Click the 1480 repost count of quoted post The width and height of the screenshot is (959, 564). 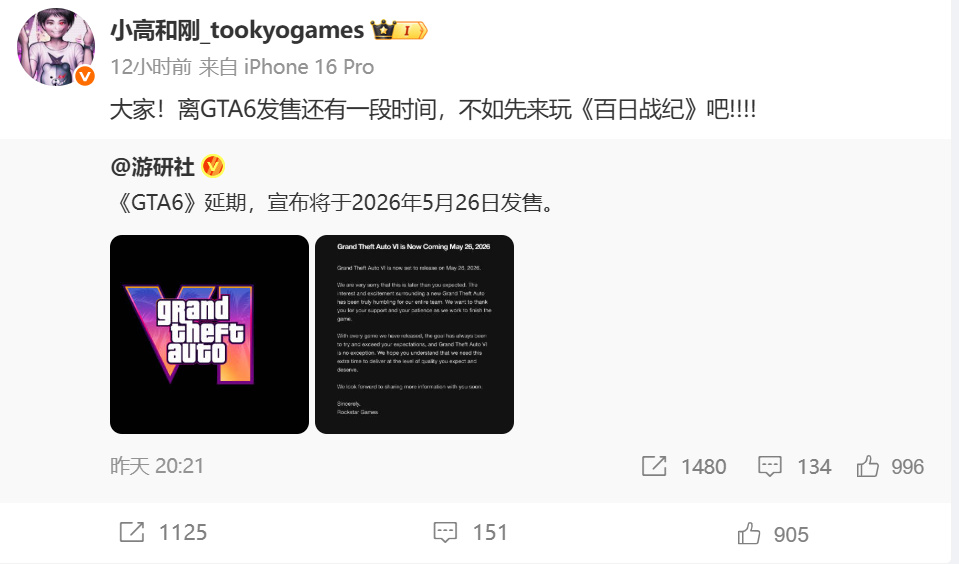click(x=704, y=467)
